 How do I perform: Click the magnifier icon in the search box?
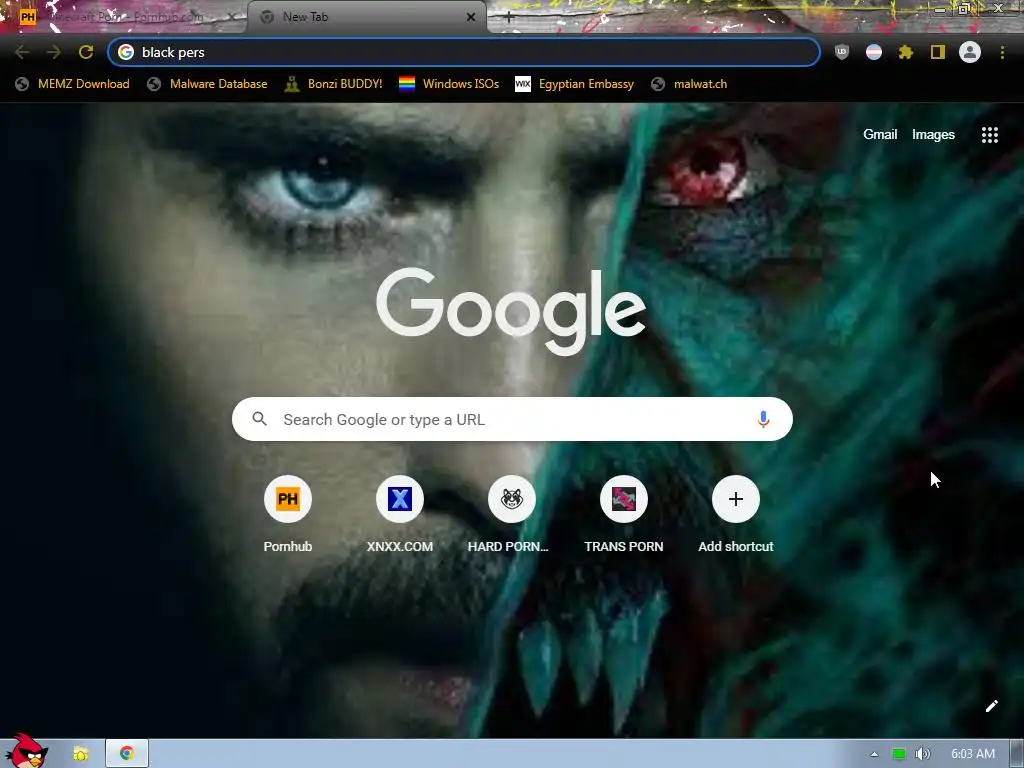point(259,419)
